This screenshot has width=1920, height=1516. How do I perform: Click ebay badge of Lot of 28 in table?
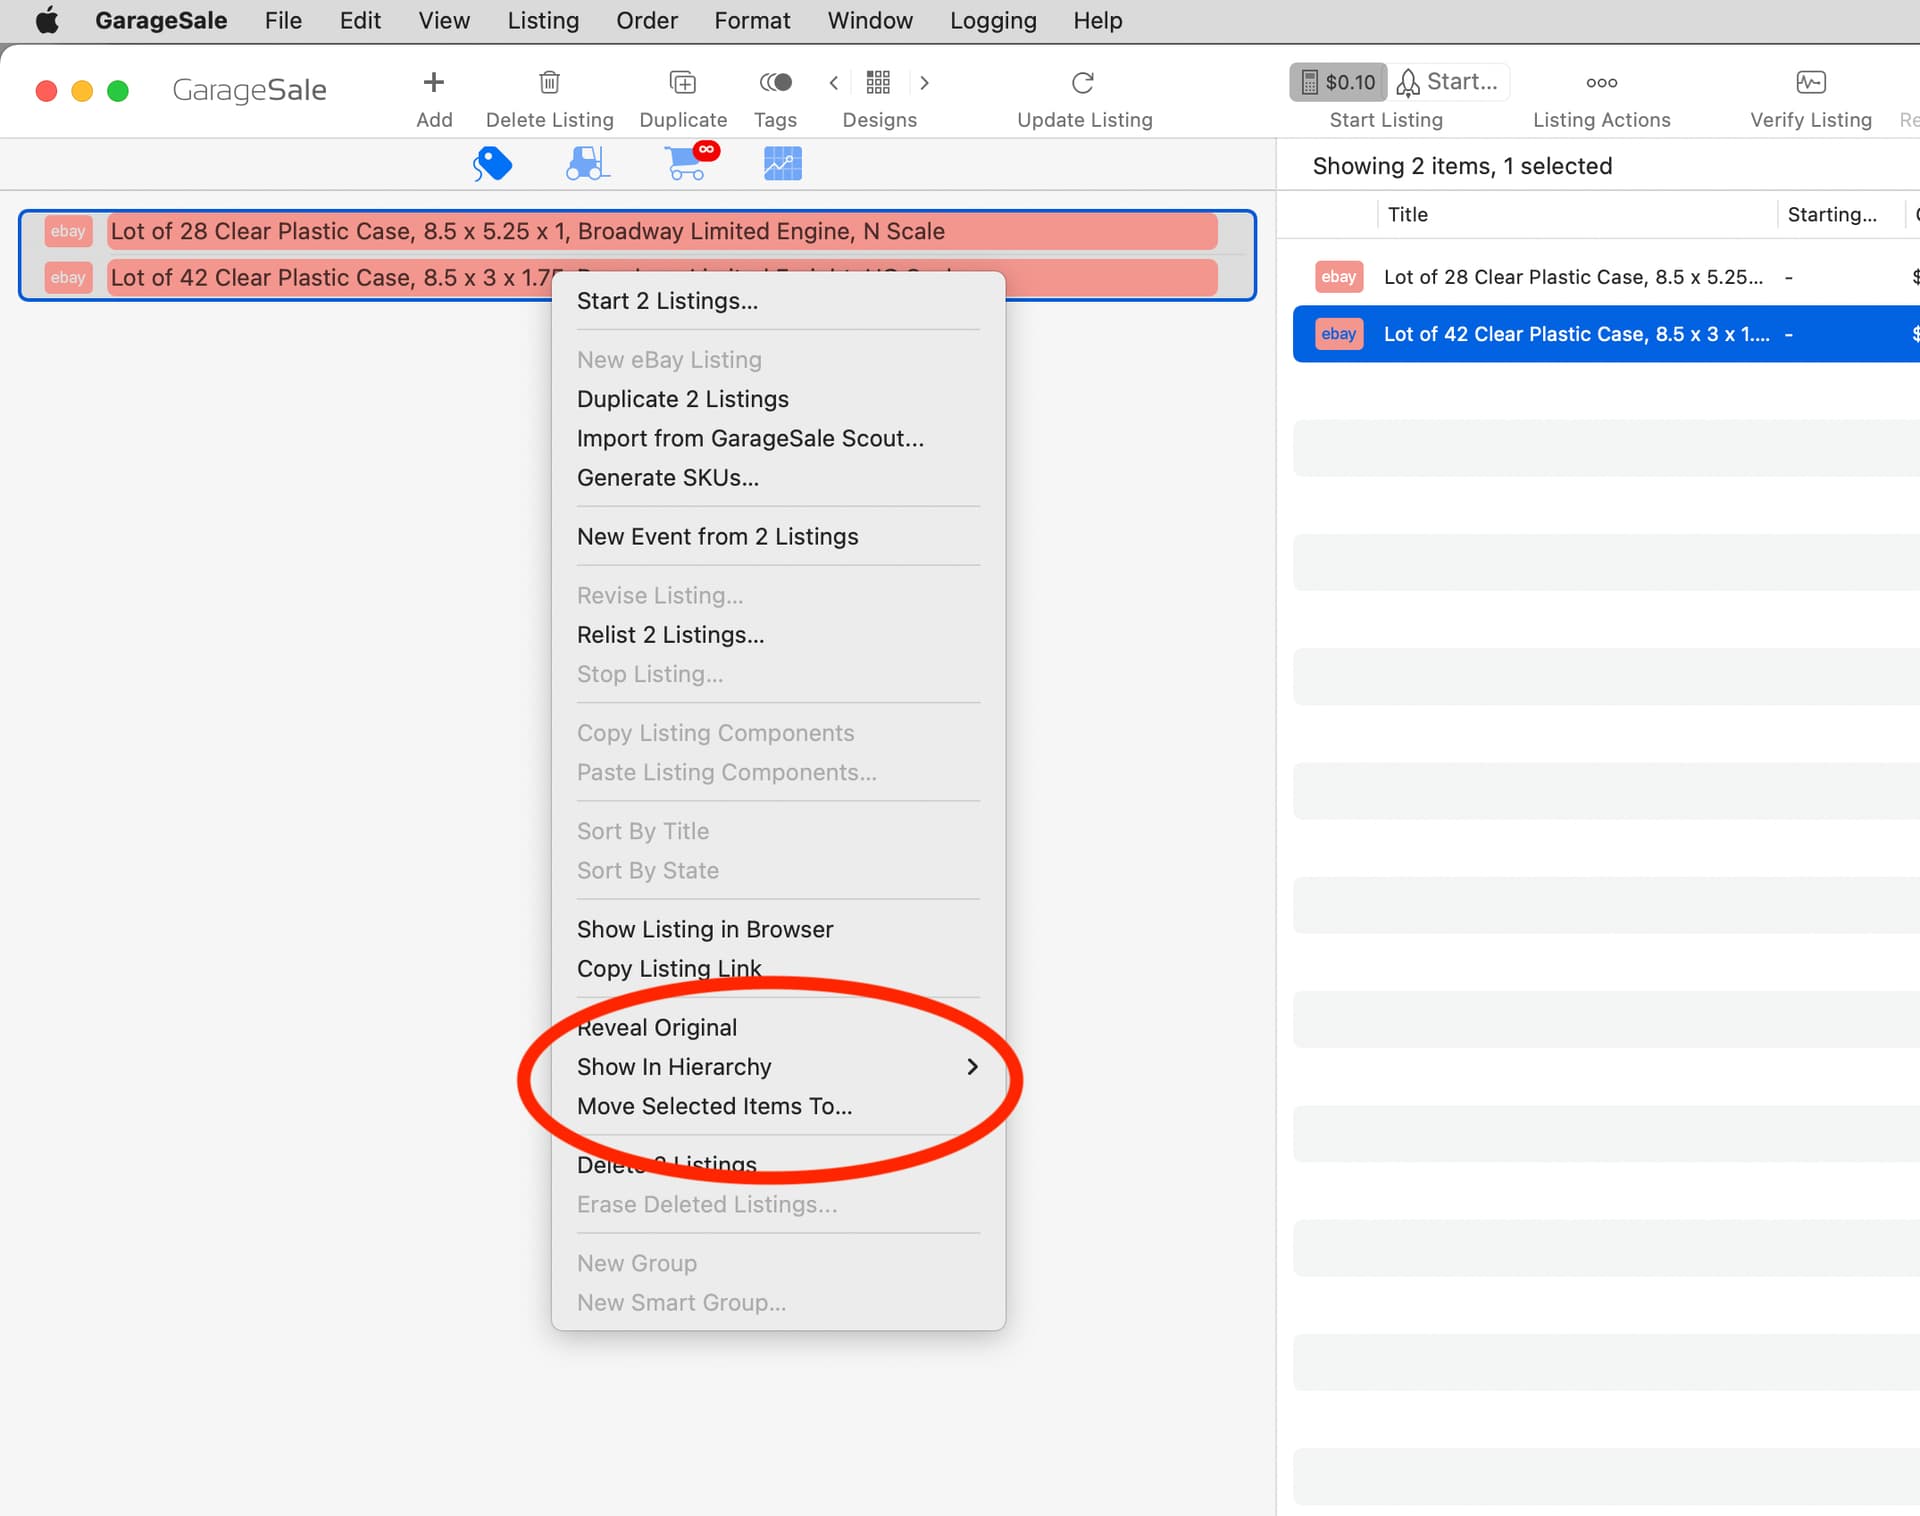pos(1338,277)
